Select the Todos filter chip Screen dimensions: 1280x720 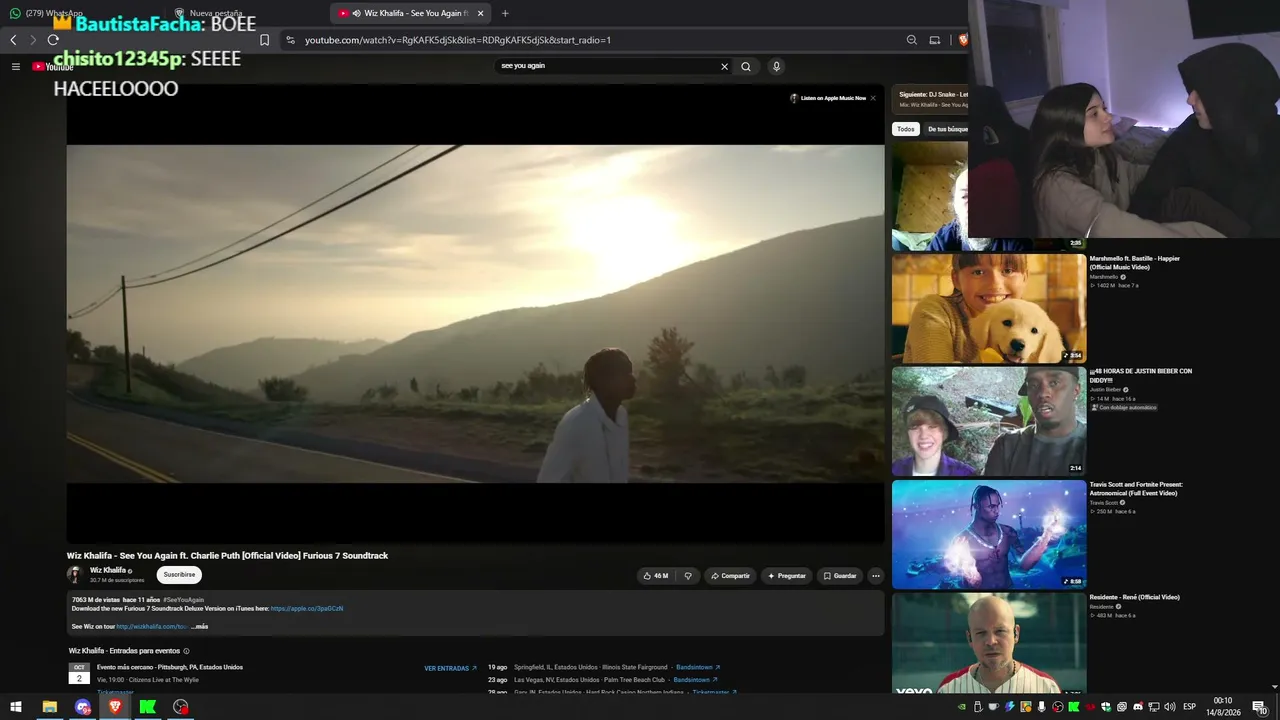[x=906, y=129]
